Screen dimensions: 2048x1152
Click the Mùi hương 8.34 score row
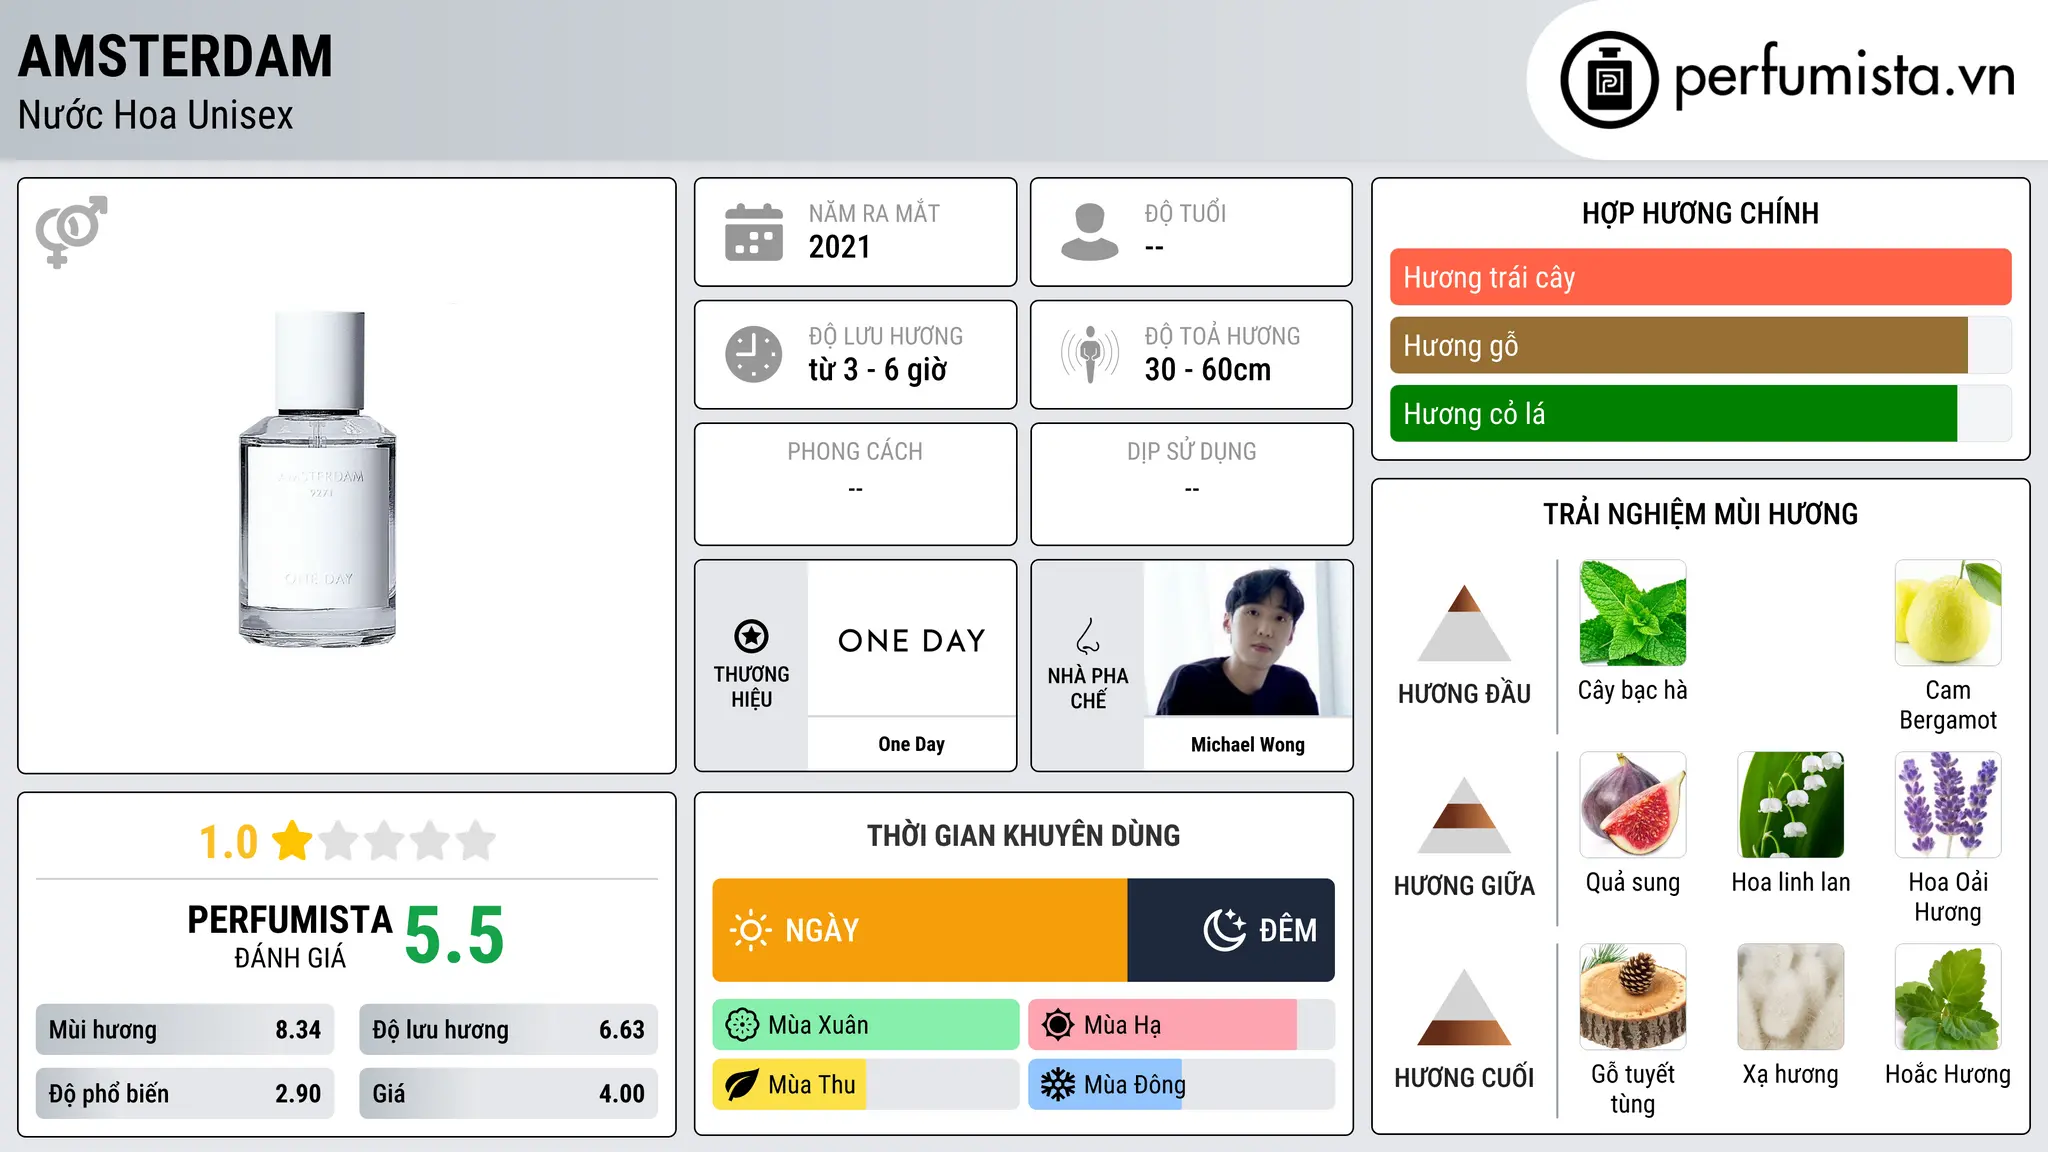(185, 1029)
